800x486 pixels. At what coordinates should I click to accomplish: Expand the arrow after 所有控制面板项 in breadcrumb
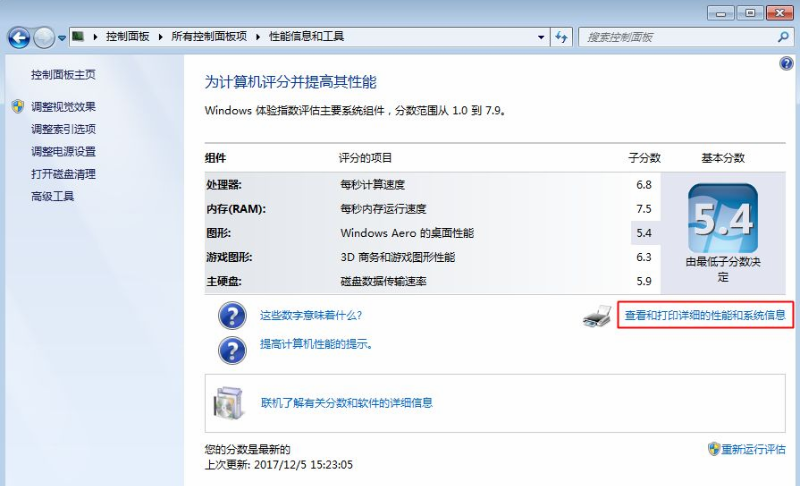(258, 37)
